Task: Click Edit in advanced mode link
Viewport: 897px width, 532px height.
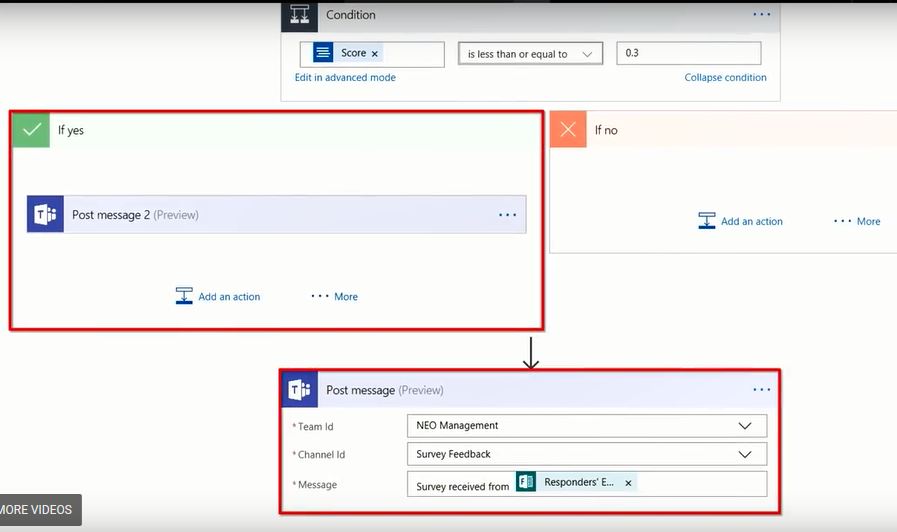Action: pos(345,78)
